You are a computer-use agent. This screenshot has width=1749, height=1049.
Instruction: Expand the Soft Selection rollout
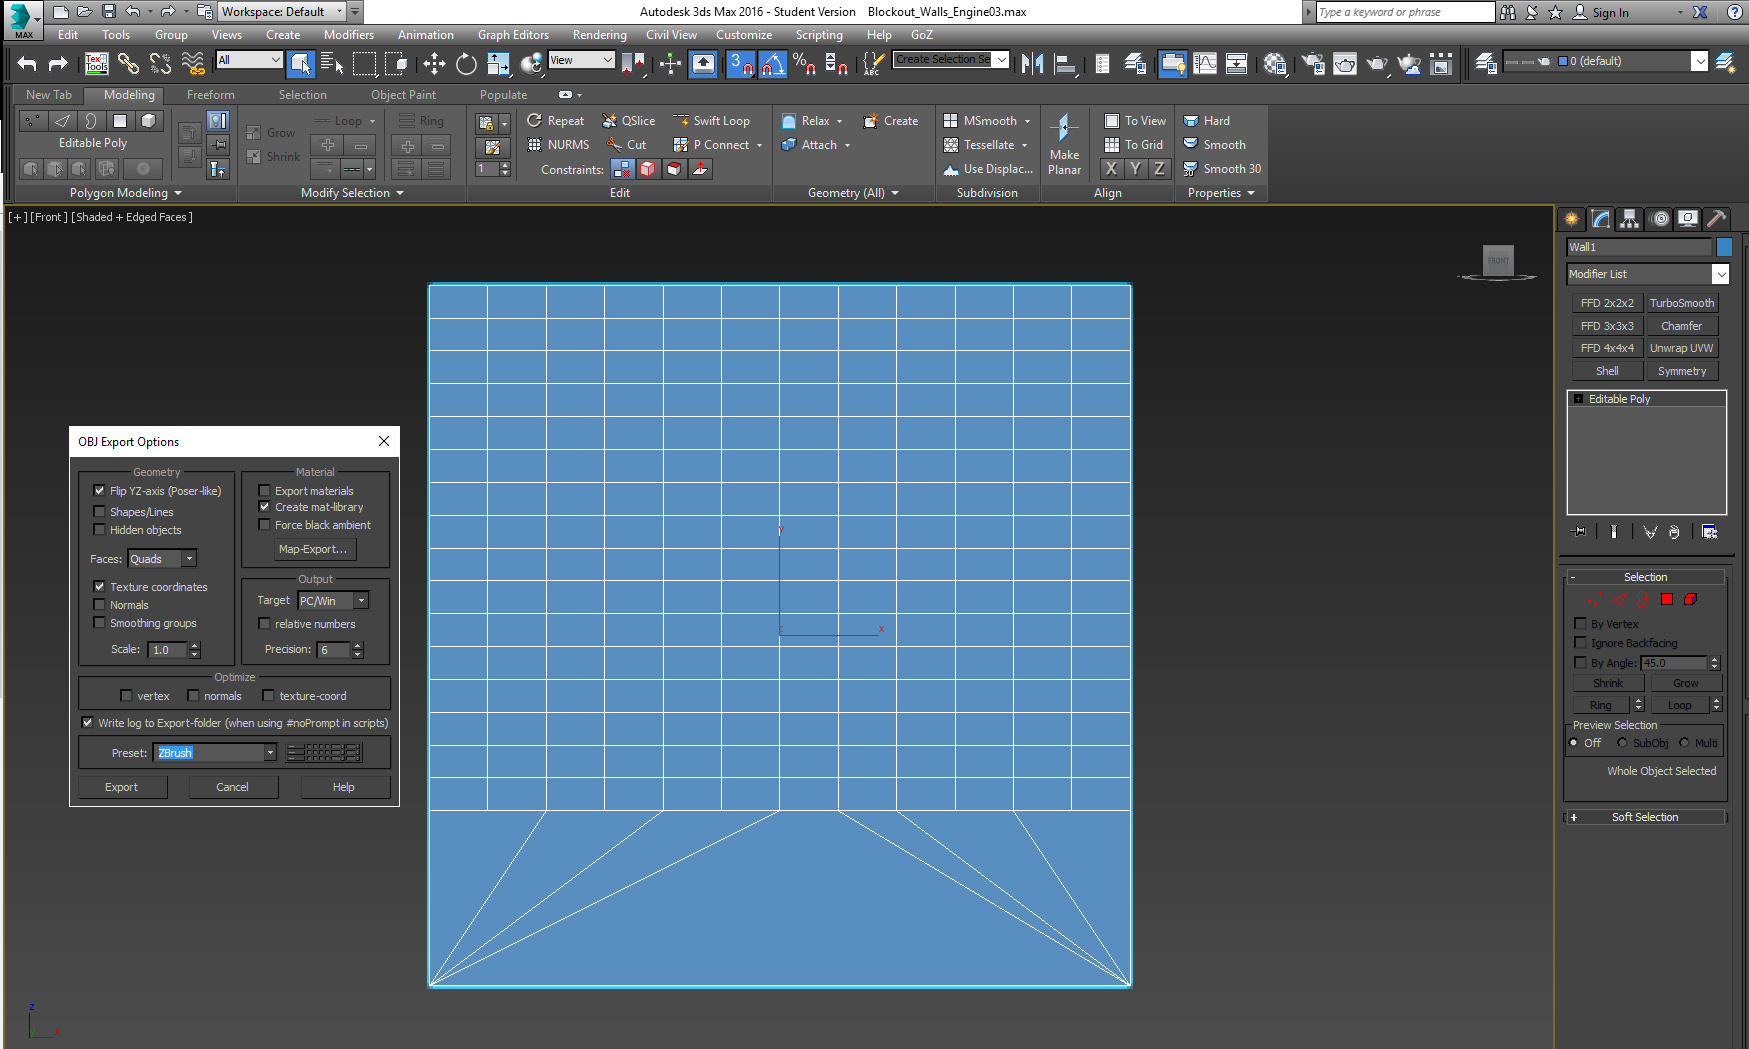[x=1645, y=817]
